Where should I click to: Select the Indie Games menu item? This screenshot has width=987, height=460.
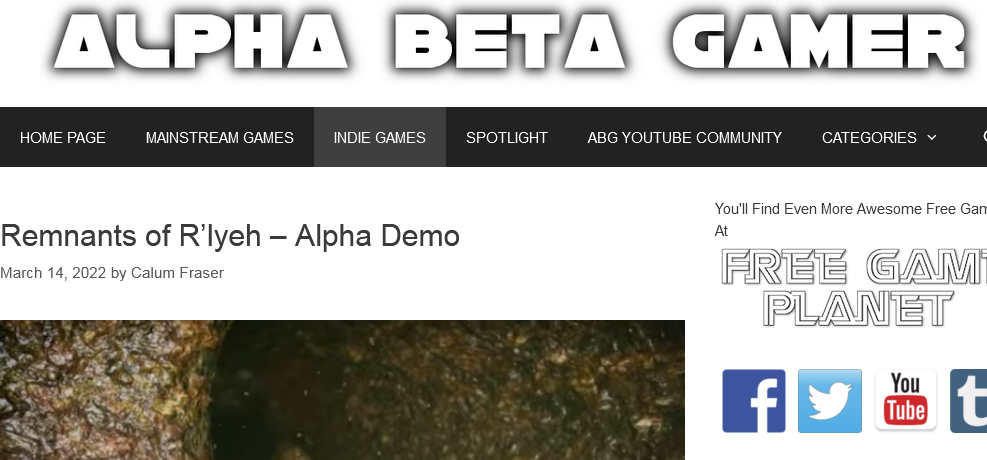point(380,137)
